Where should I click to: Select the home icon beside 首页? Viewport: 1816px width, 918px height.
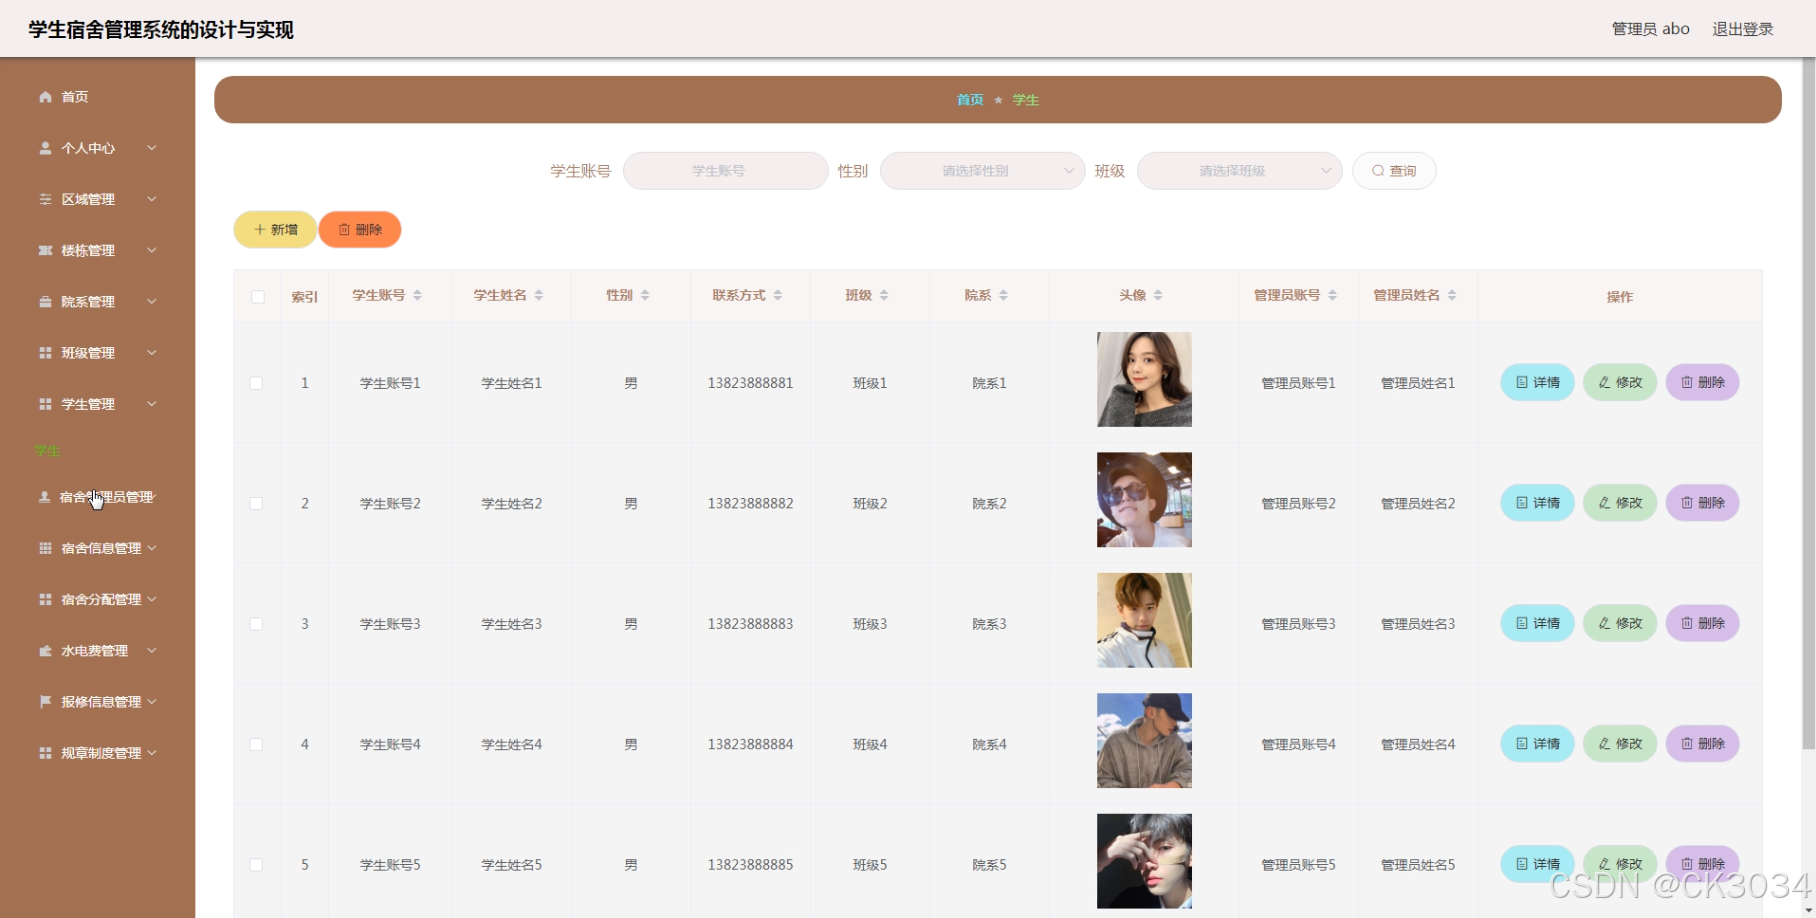coord(45,96)
